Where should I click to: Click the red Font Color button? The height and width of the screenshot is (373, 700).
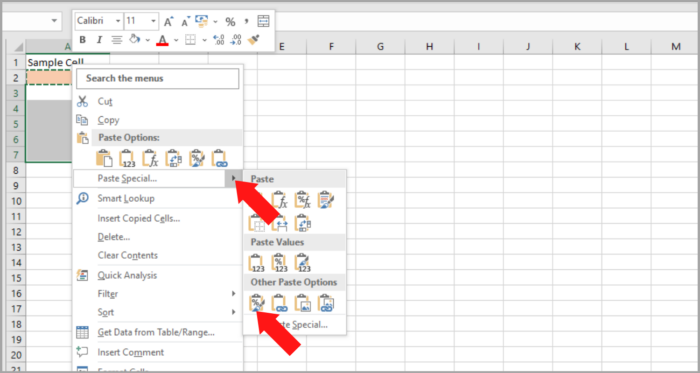162,40
